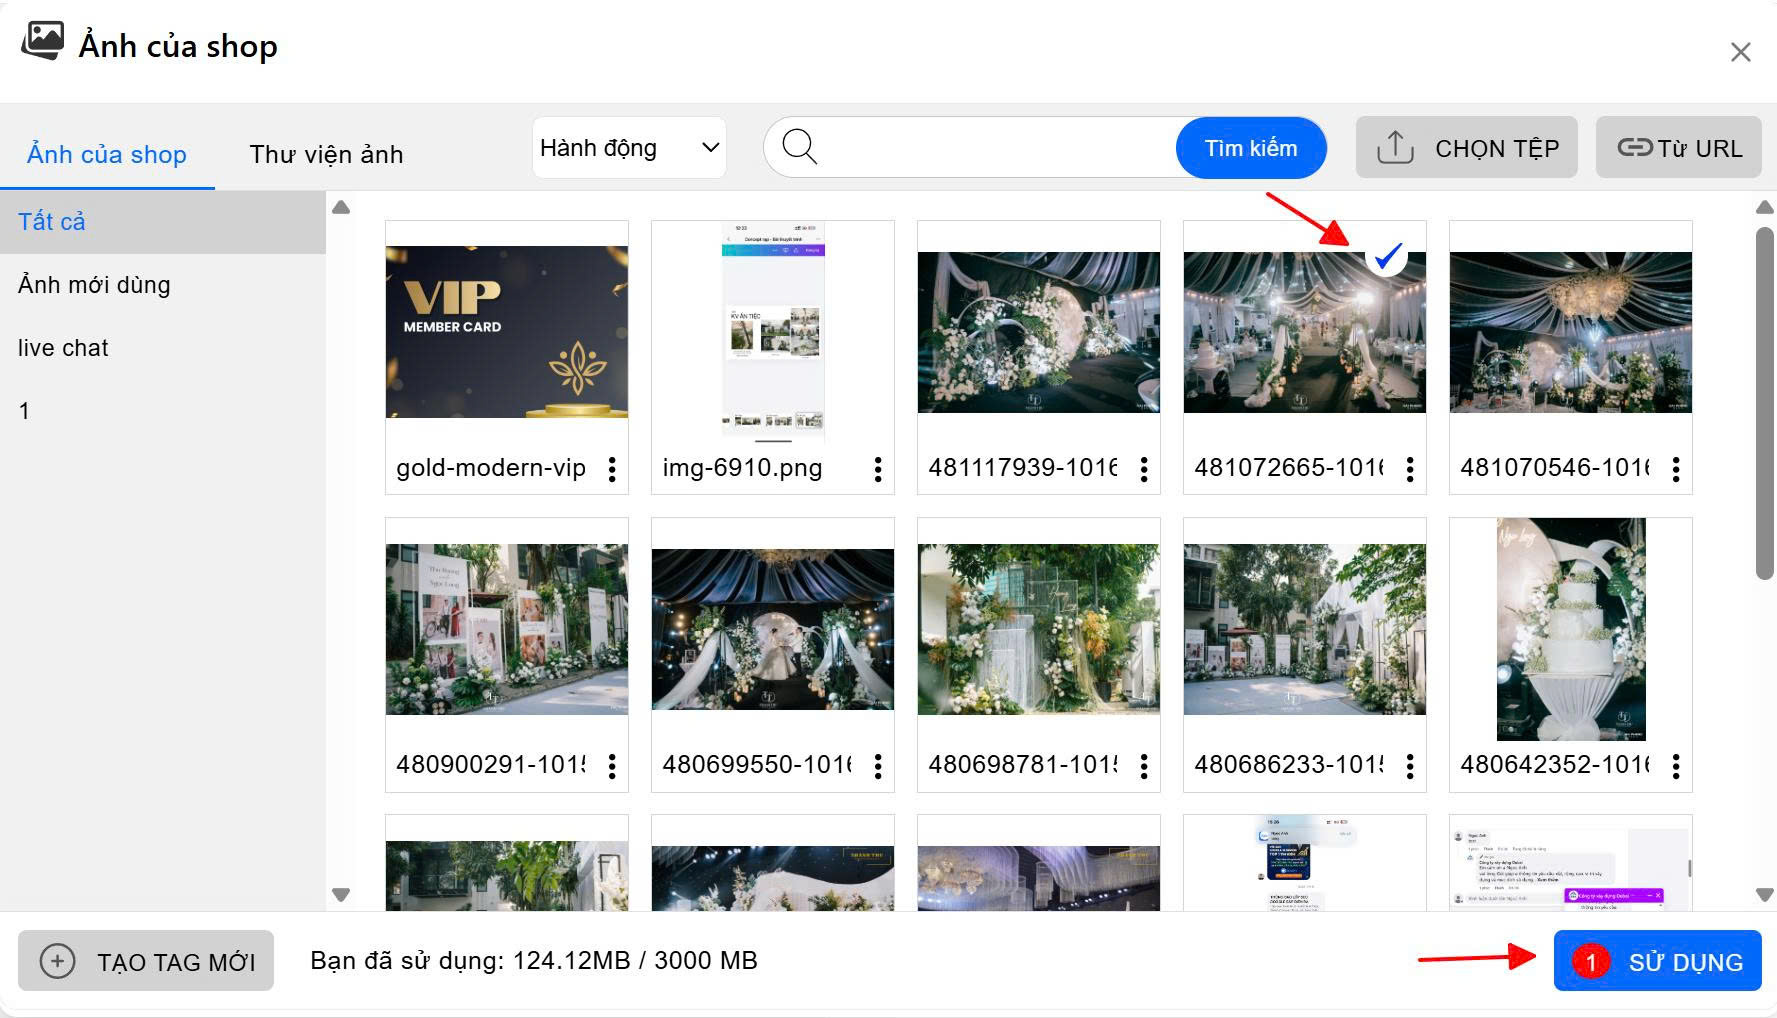Image resolution: width=1777 pixels, height=1018 pixels.
Task: Click the magnifier search icon
Action: 800,147
